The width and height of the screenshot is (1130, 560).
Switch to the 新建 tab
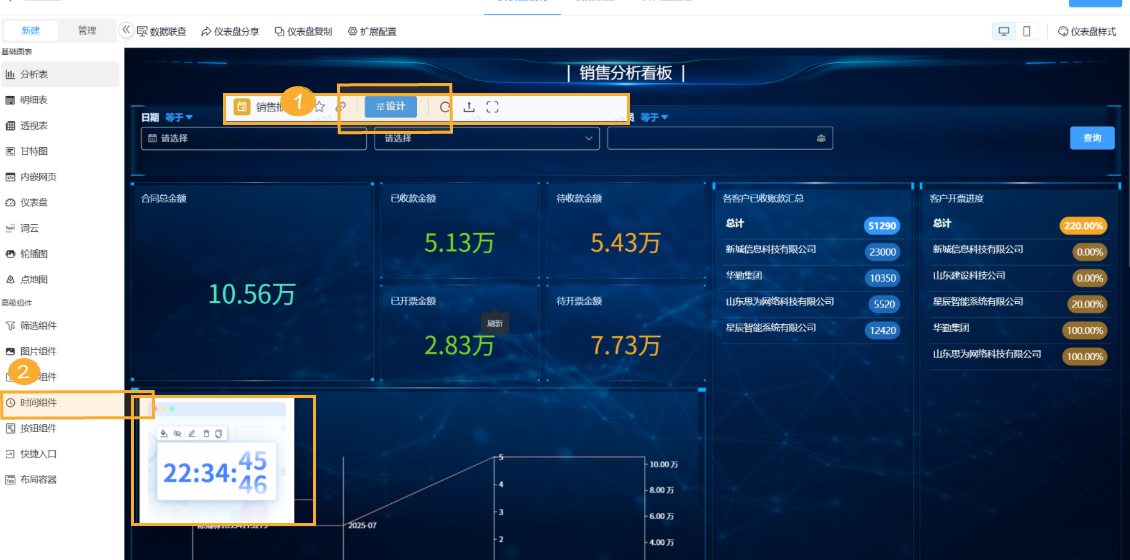tap(31, 31)
